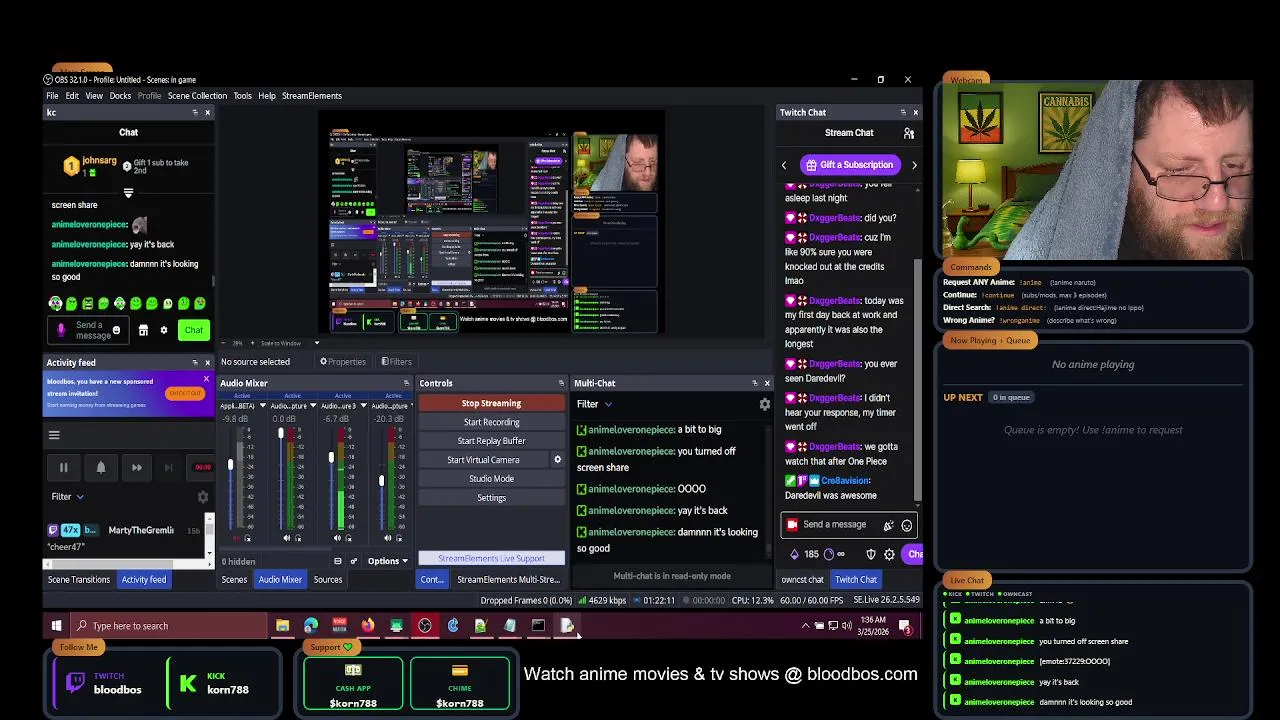
Task: Open Audio..ure 3 channel dropdown arrow
Action: coord(363,406)
